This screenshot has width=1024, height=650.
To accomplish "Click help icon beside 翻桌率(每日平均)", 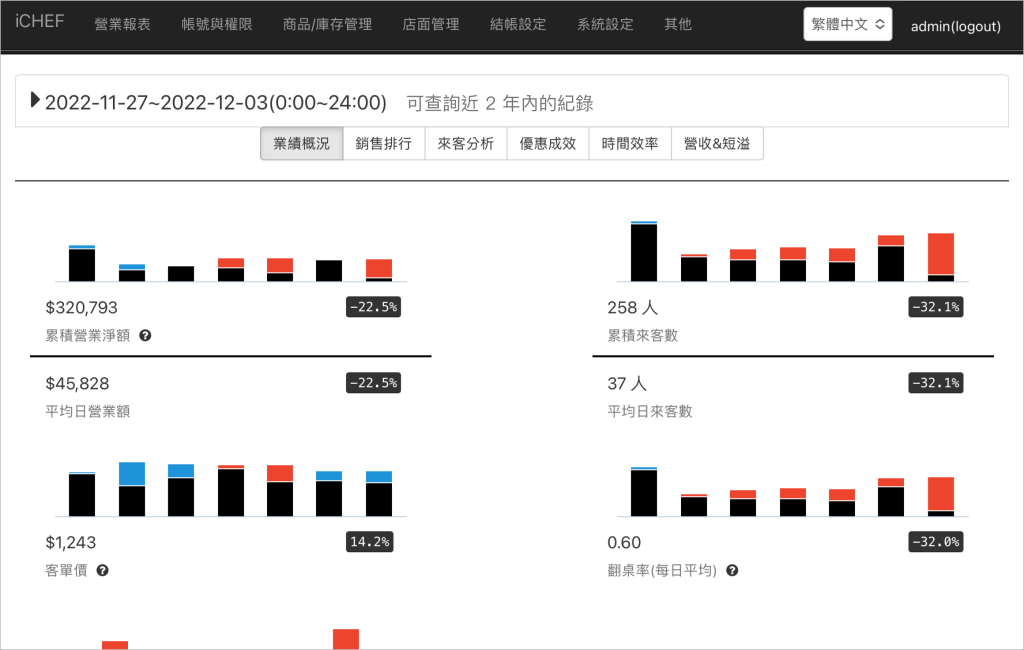I will pos(732,570).
